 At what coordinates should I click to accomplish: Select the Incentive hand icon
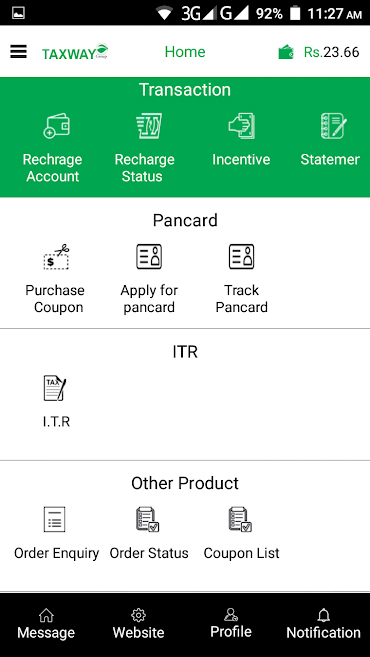pos(241,126)
